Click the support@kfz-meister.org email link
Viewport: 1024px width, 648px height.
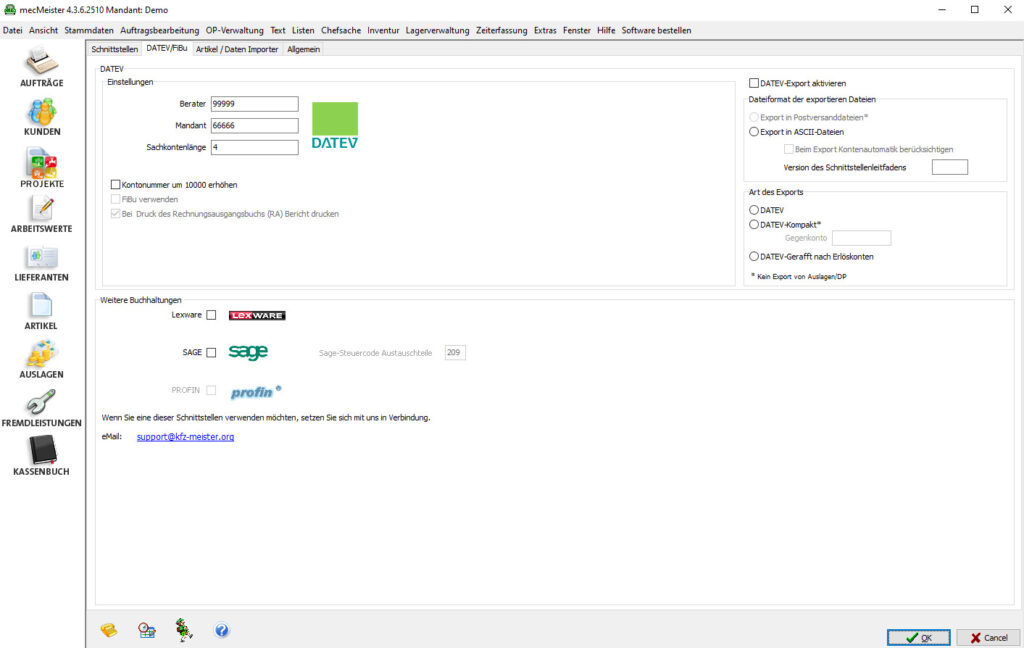click(185, 437)
